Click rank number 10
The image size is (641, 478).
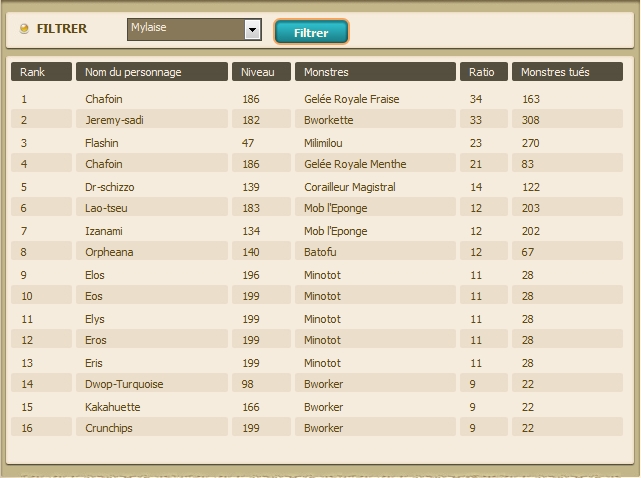(x=27, y=296)
